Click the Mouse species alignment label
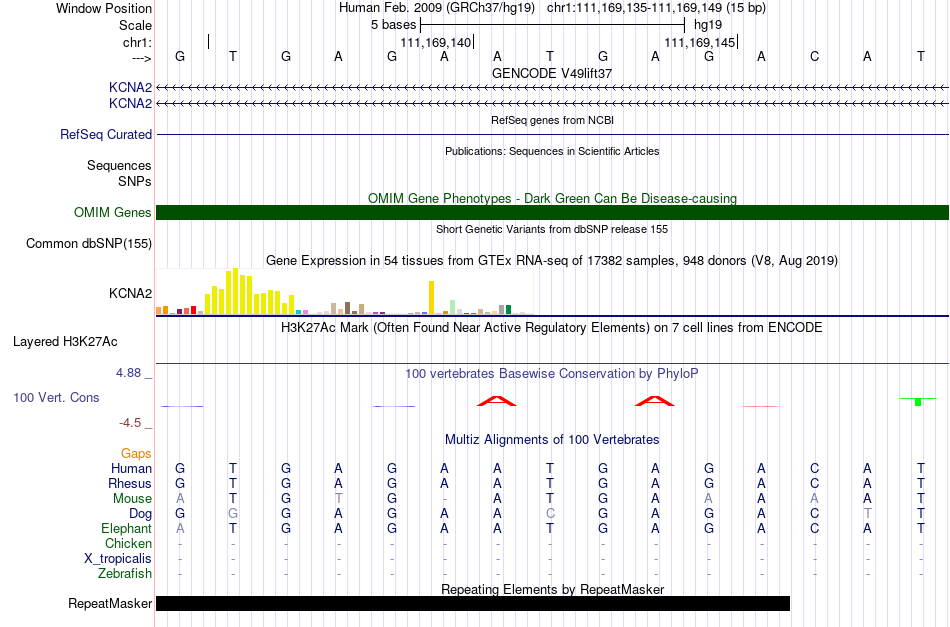Viewport: 950px width, 627px height. [x=132, y=499]
